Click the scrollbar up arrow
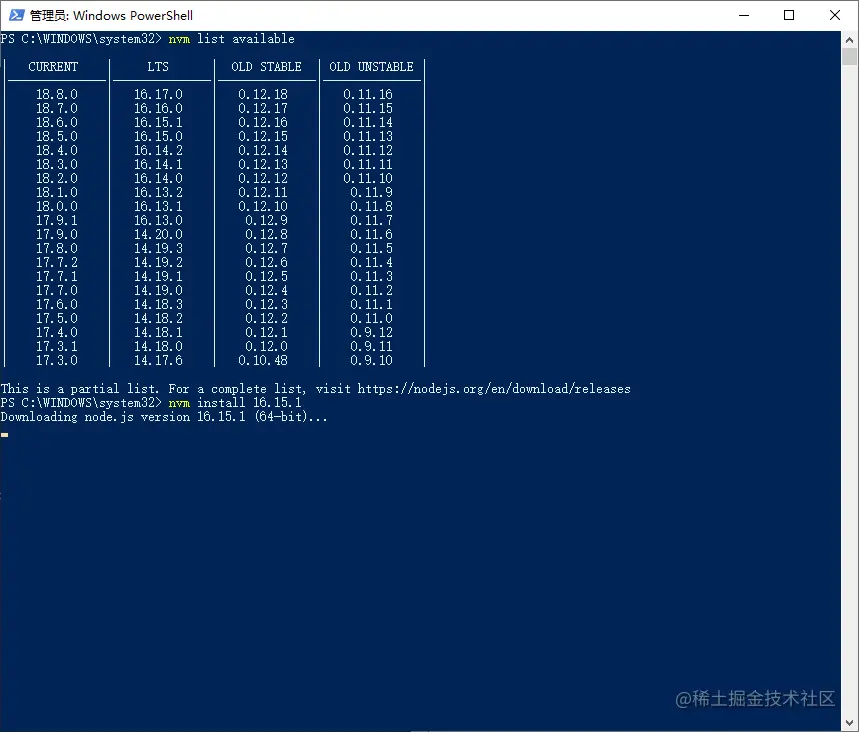This screenshot has height=732, width=859. (849, 39)
